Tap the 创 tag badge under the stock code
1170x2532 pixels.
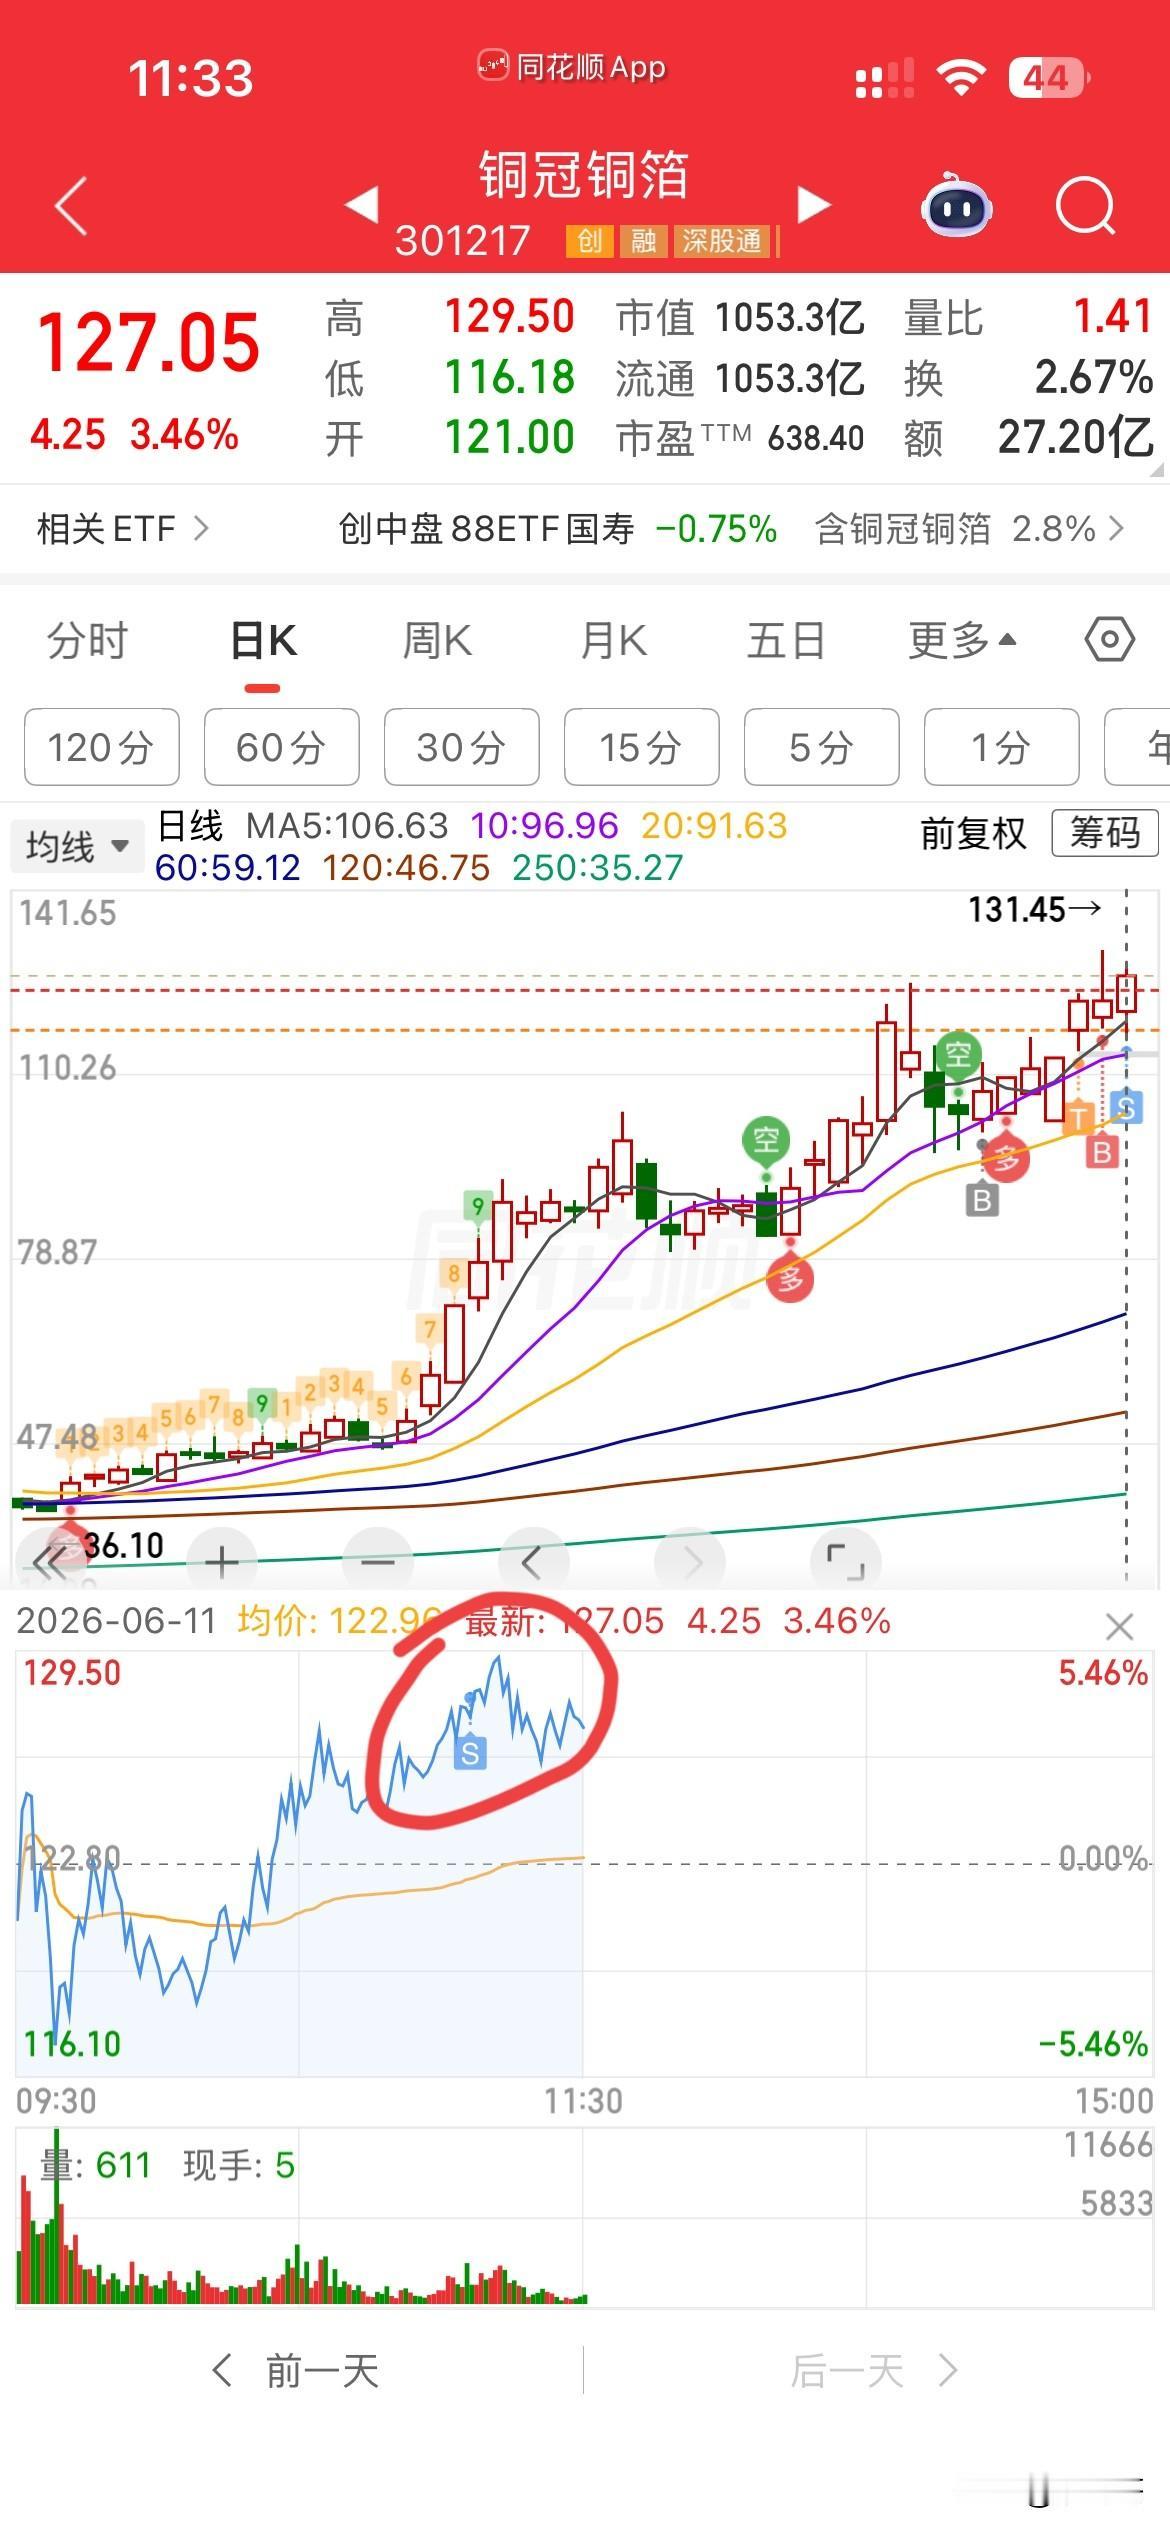coord(590,241)
